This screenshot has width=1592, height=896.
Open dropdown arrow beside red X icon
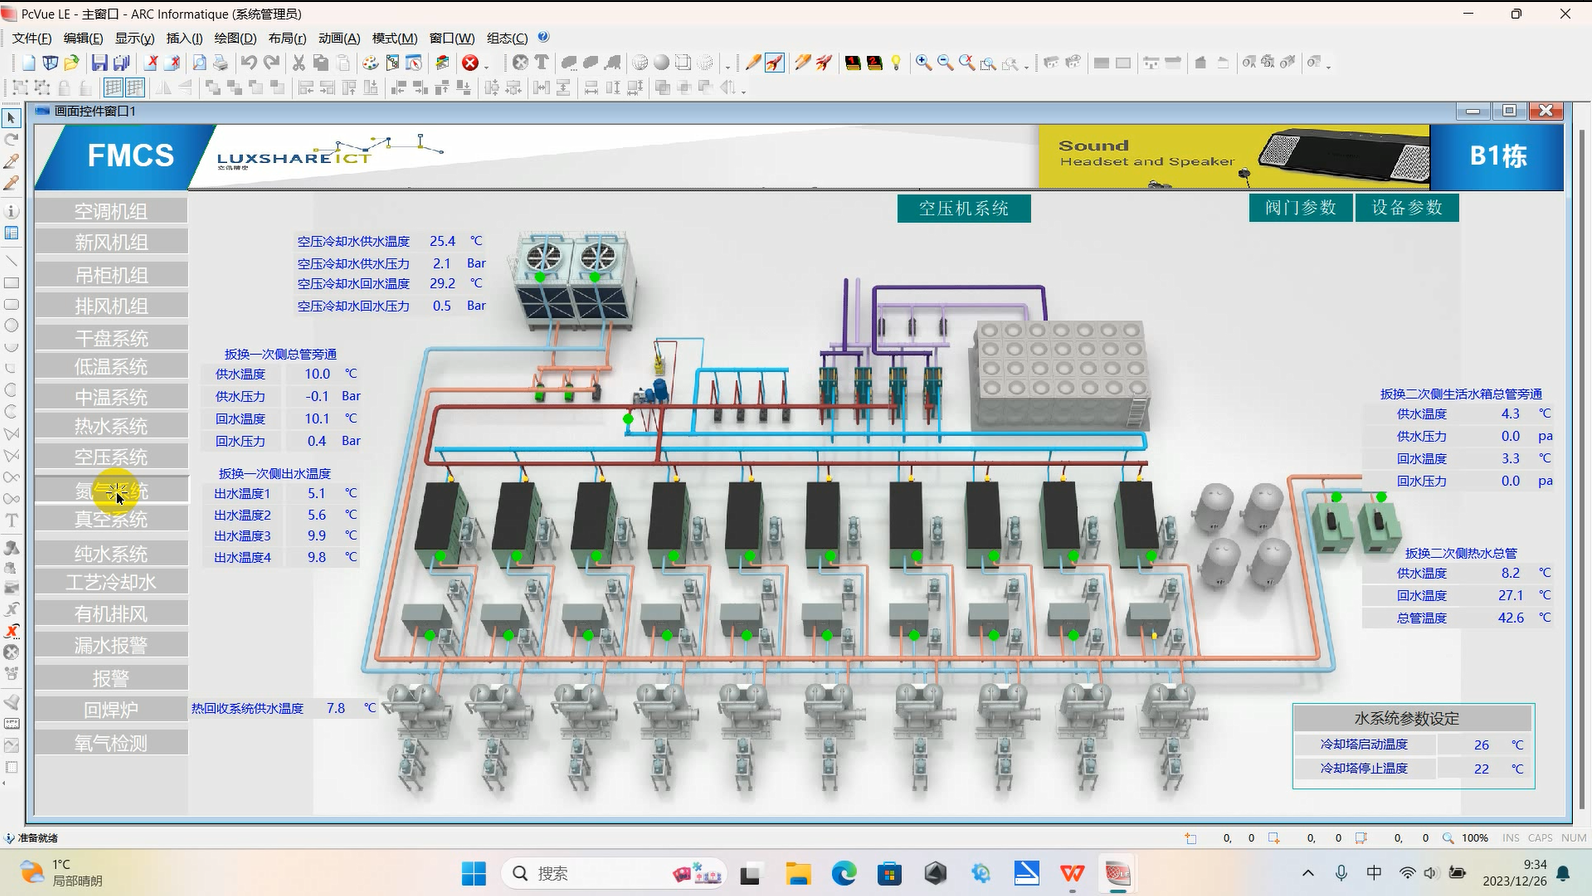point(487,66)
